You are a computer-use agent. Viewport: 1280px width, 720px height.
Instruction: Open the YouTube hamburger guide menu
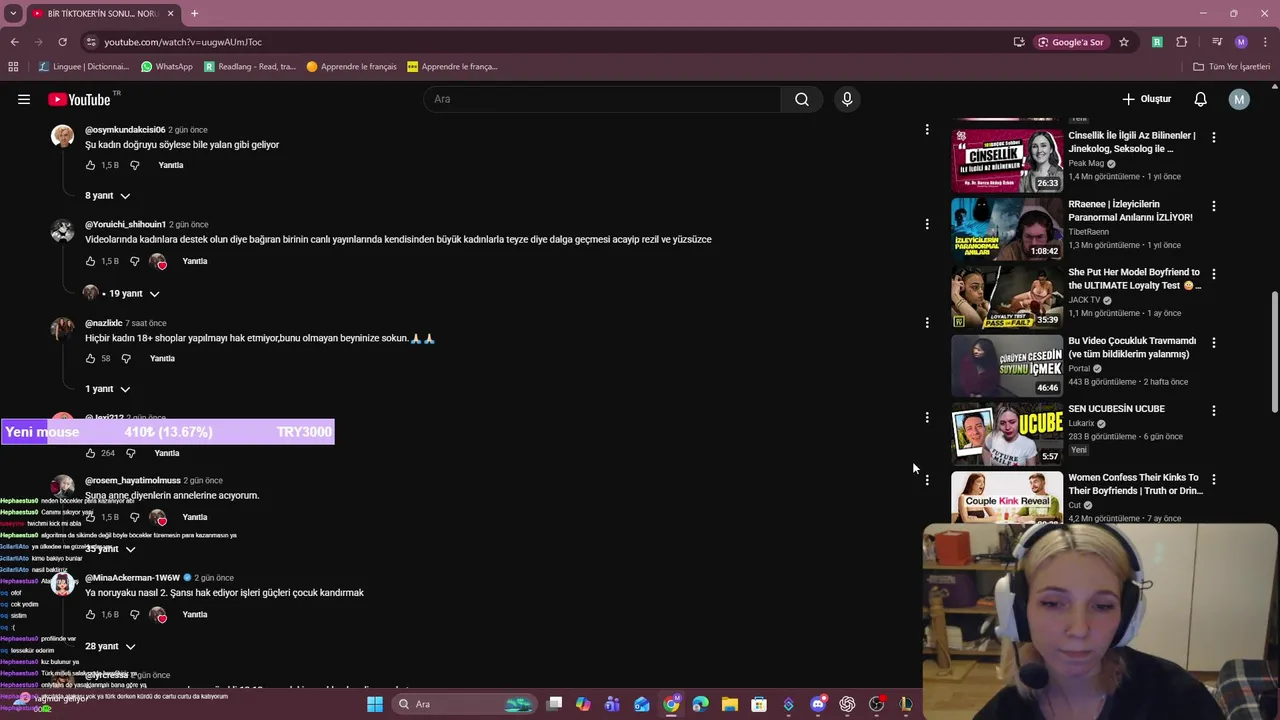[24, 99]
